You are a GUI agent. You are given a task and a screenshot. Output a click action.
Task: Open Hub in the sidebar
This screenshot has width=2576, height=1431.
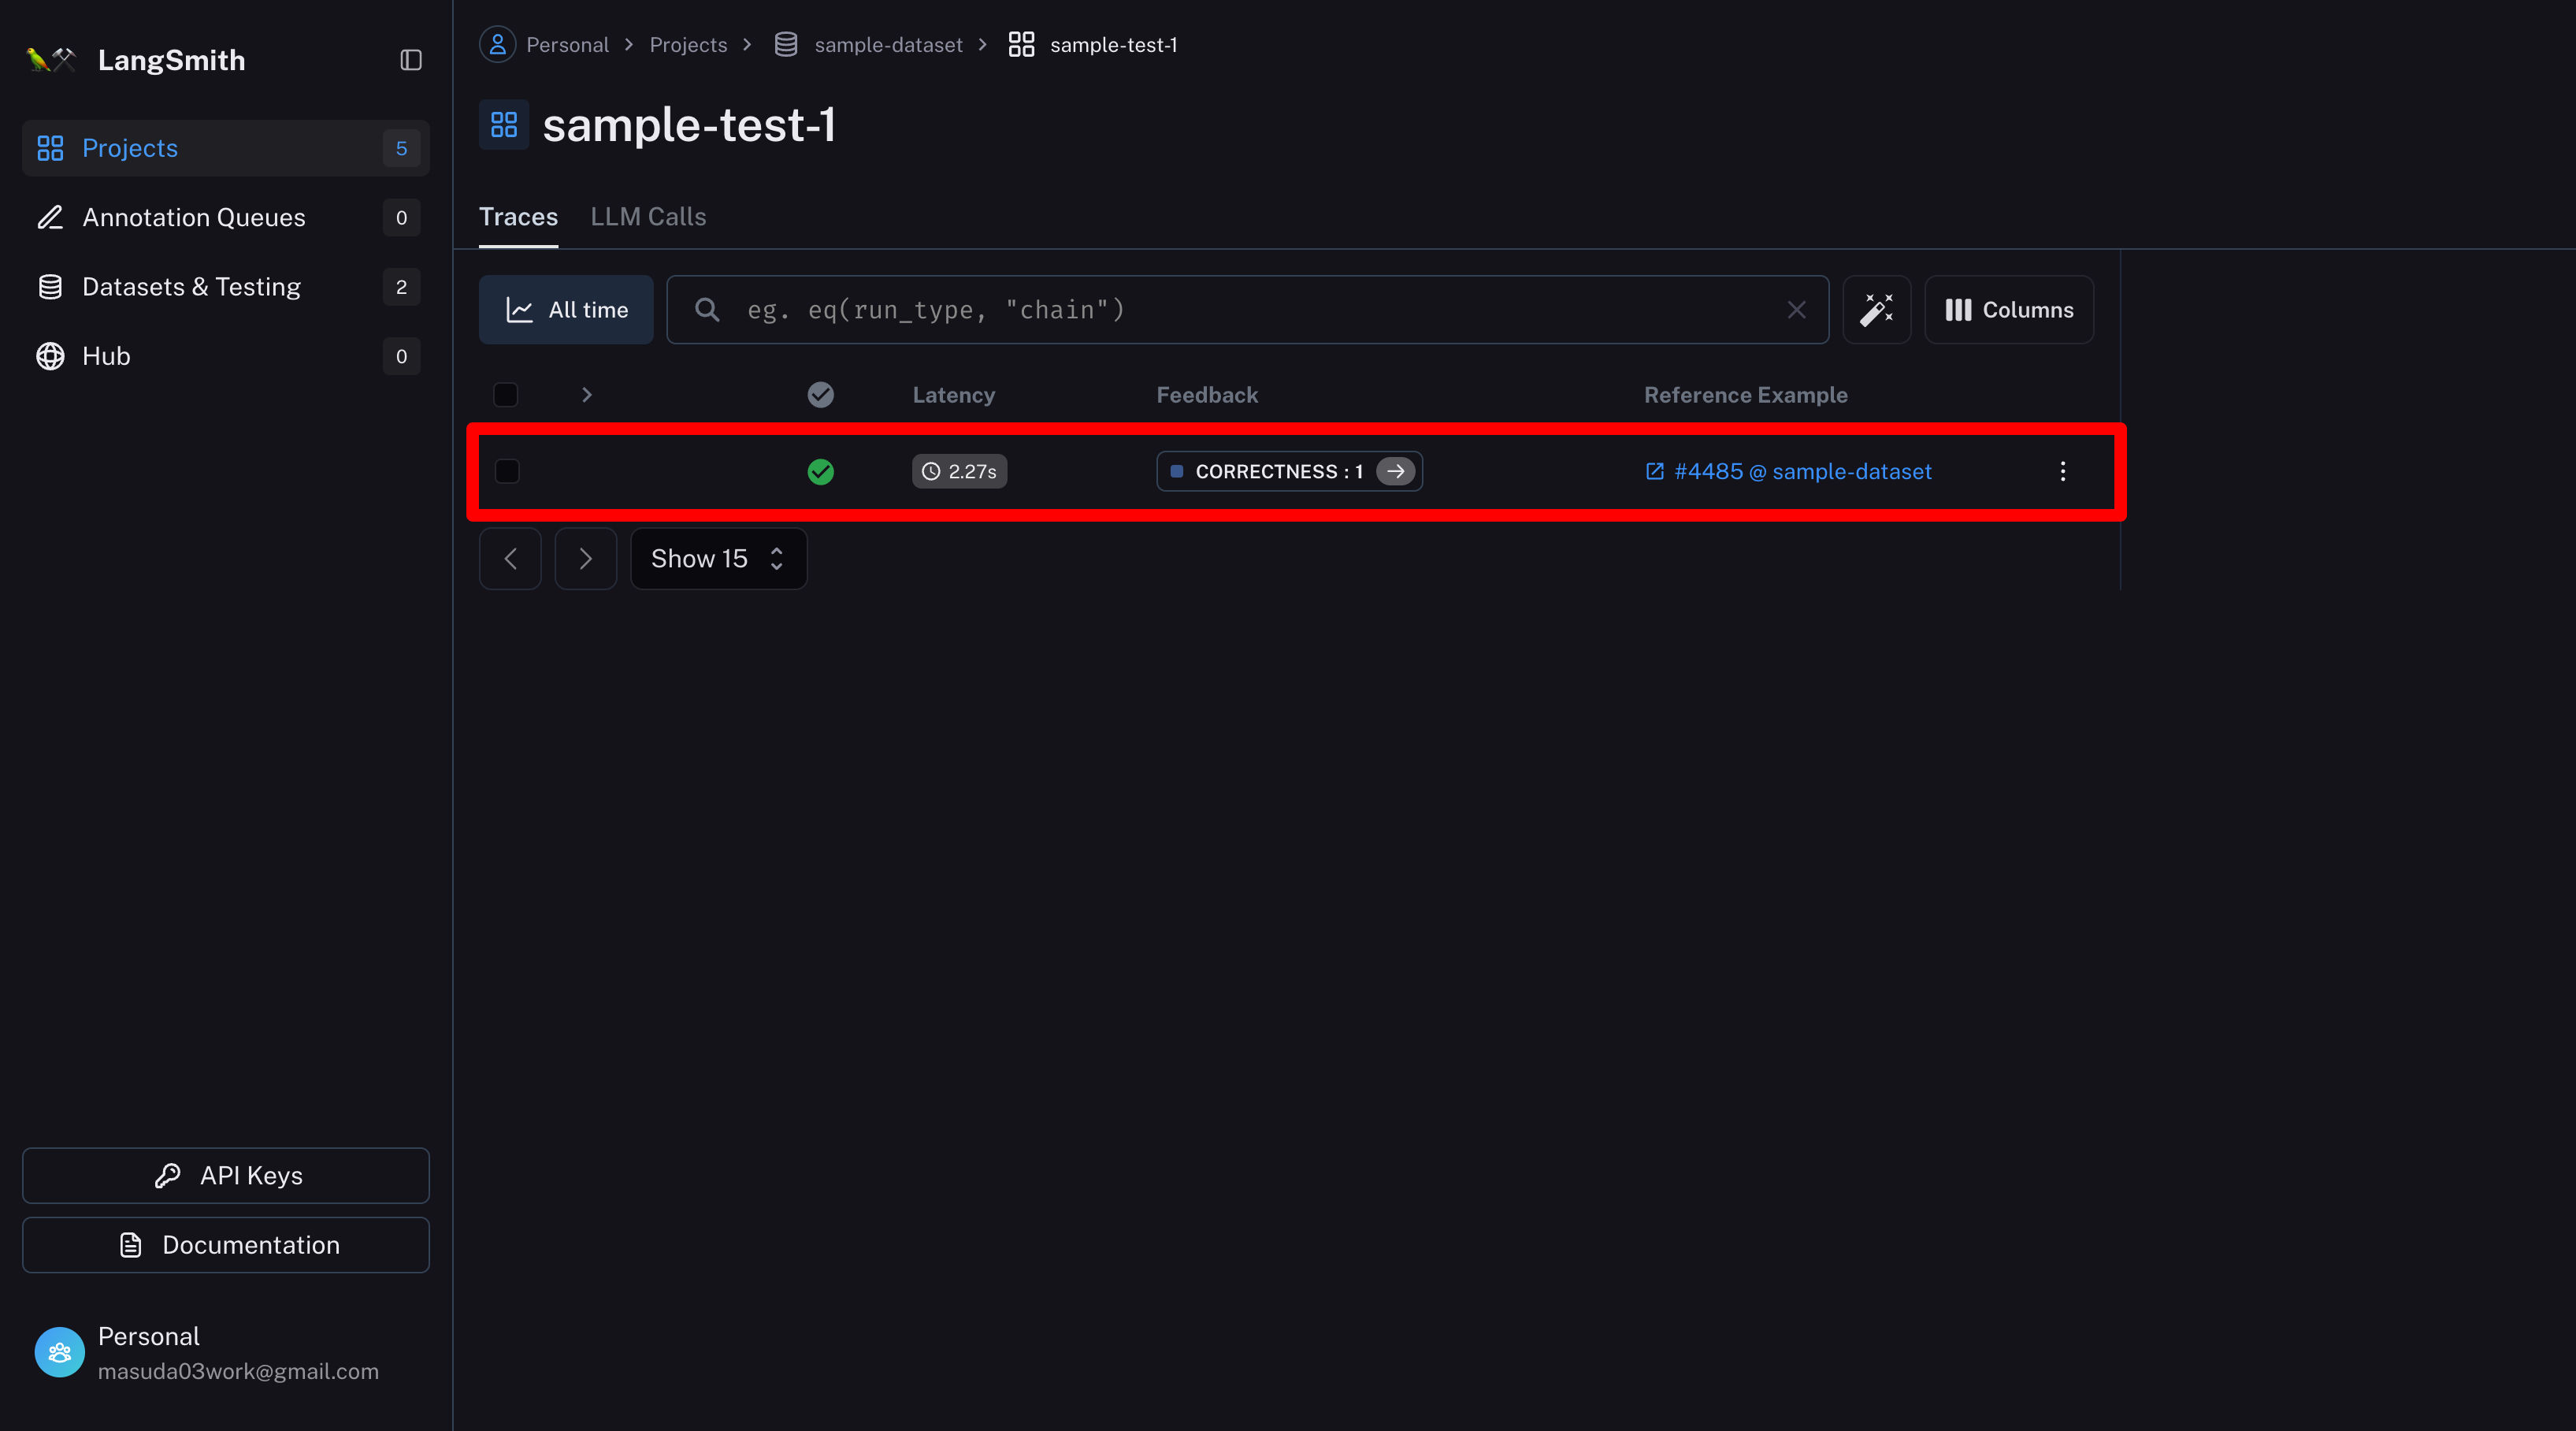pos(226,356)
